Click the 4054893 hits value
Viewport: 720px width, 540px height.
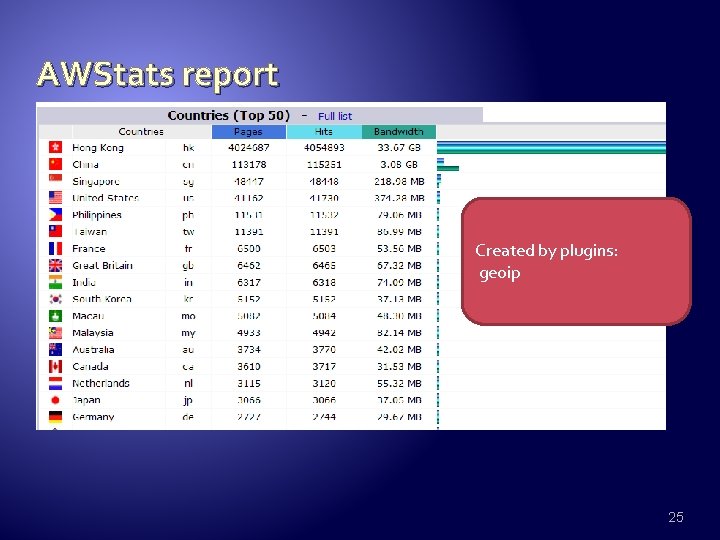[324, 147]
